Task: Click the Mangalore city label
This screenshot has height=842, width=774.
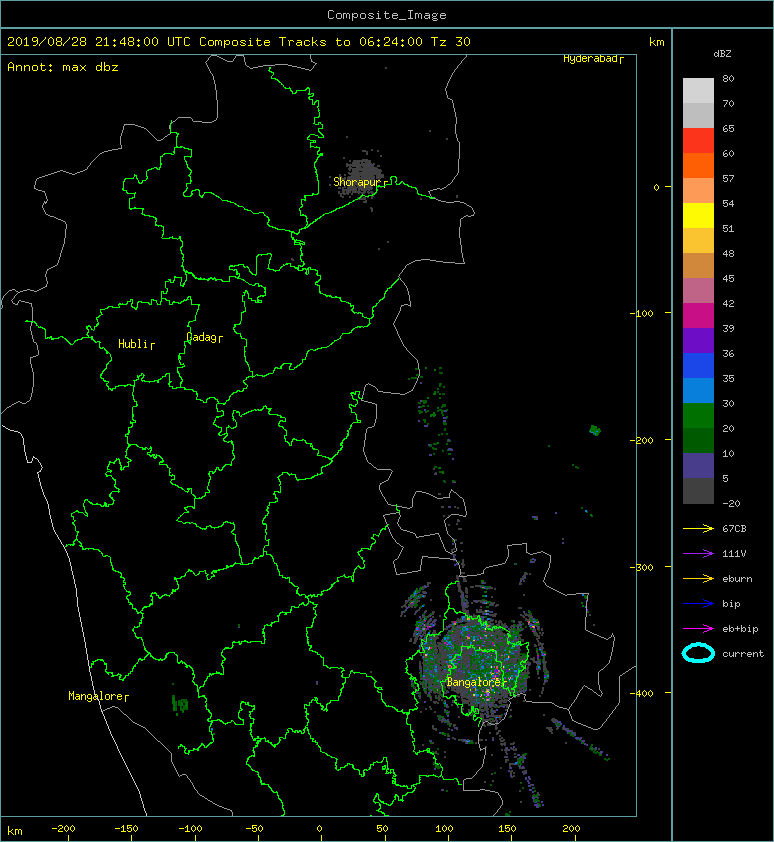Action: 98,696
